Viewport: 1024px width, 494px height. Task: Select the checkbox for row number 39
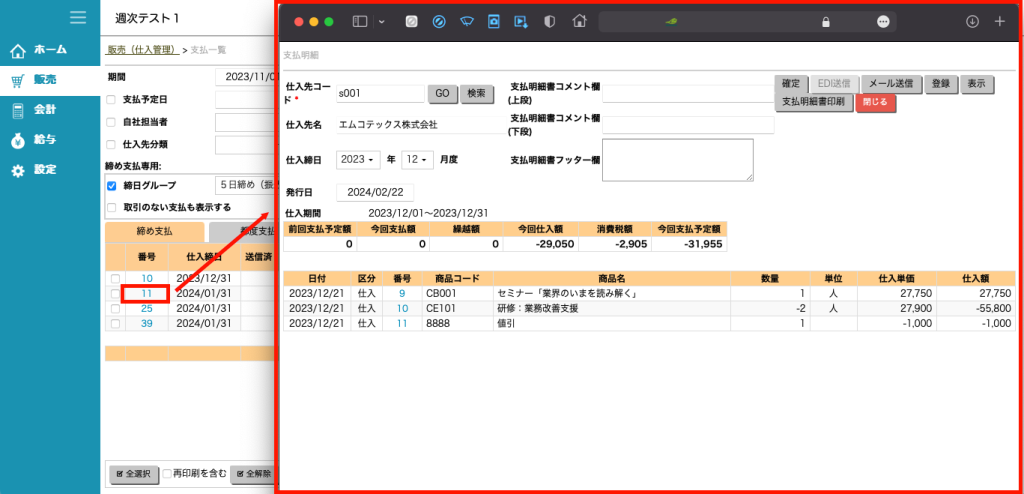click(x=115, y=323)
